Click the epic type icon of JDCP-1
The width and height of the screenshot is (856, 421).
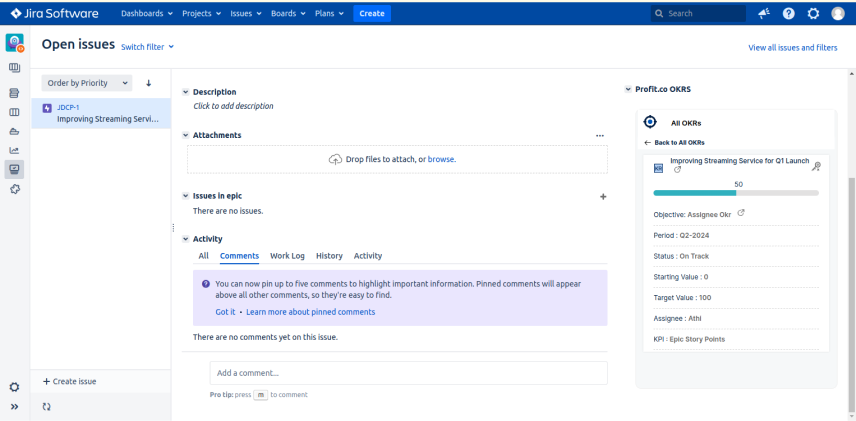47,108
